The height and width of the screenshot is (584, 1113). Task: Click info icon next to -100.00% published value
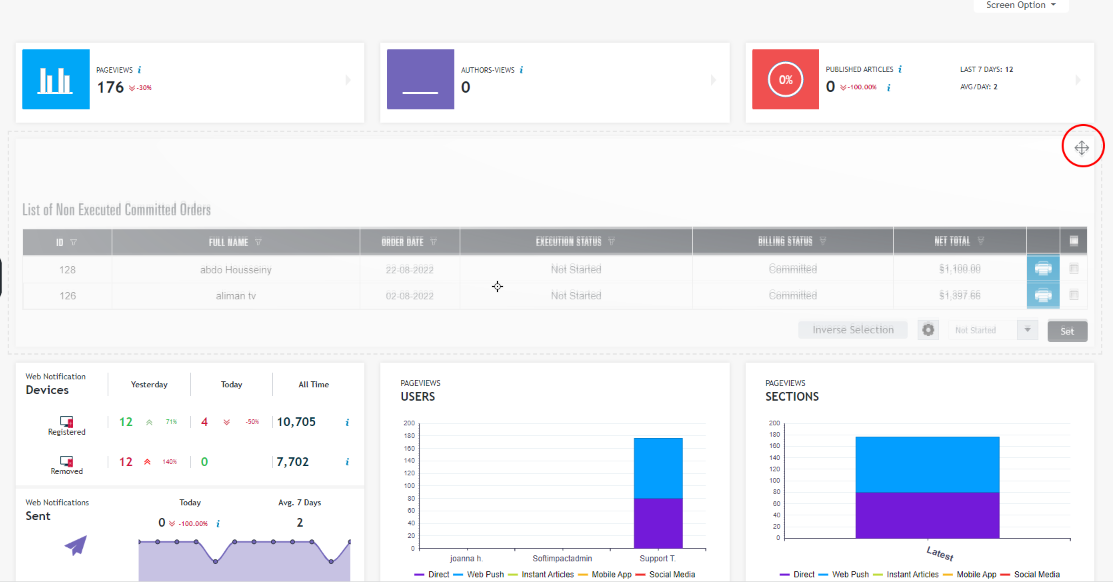[889, 87]
